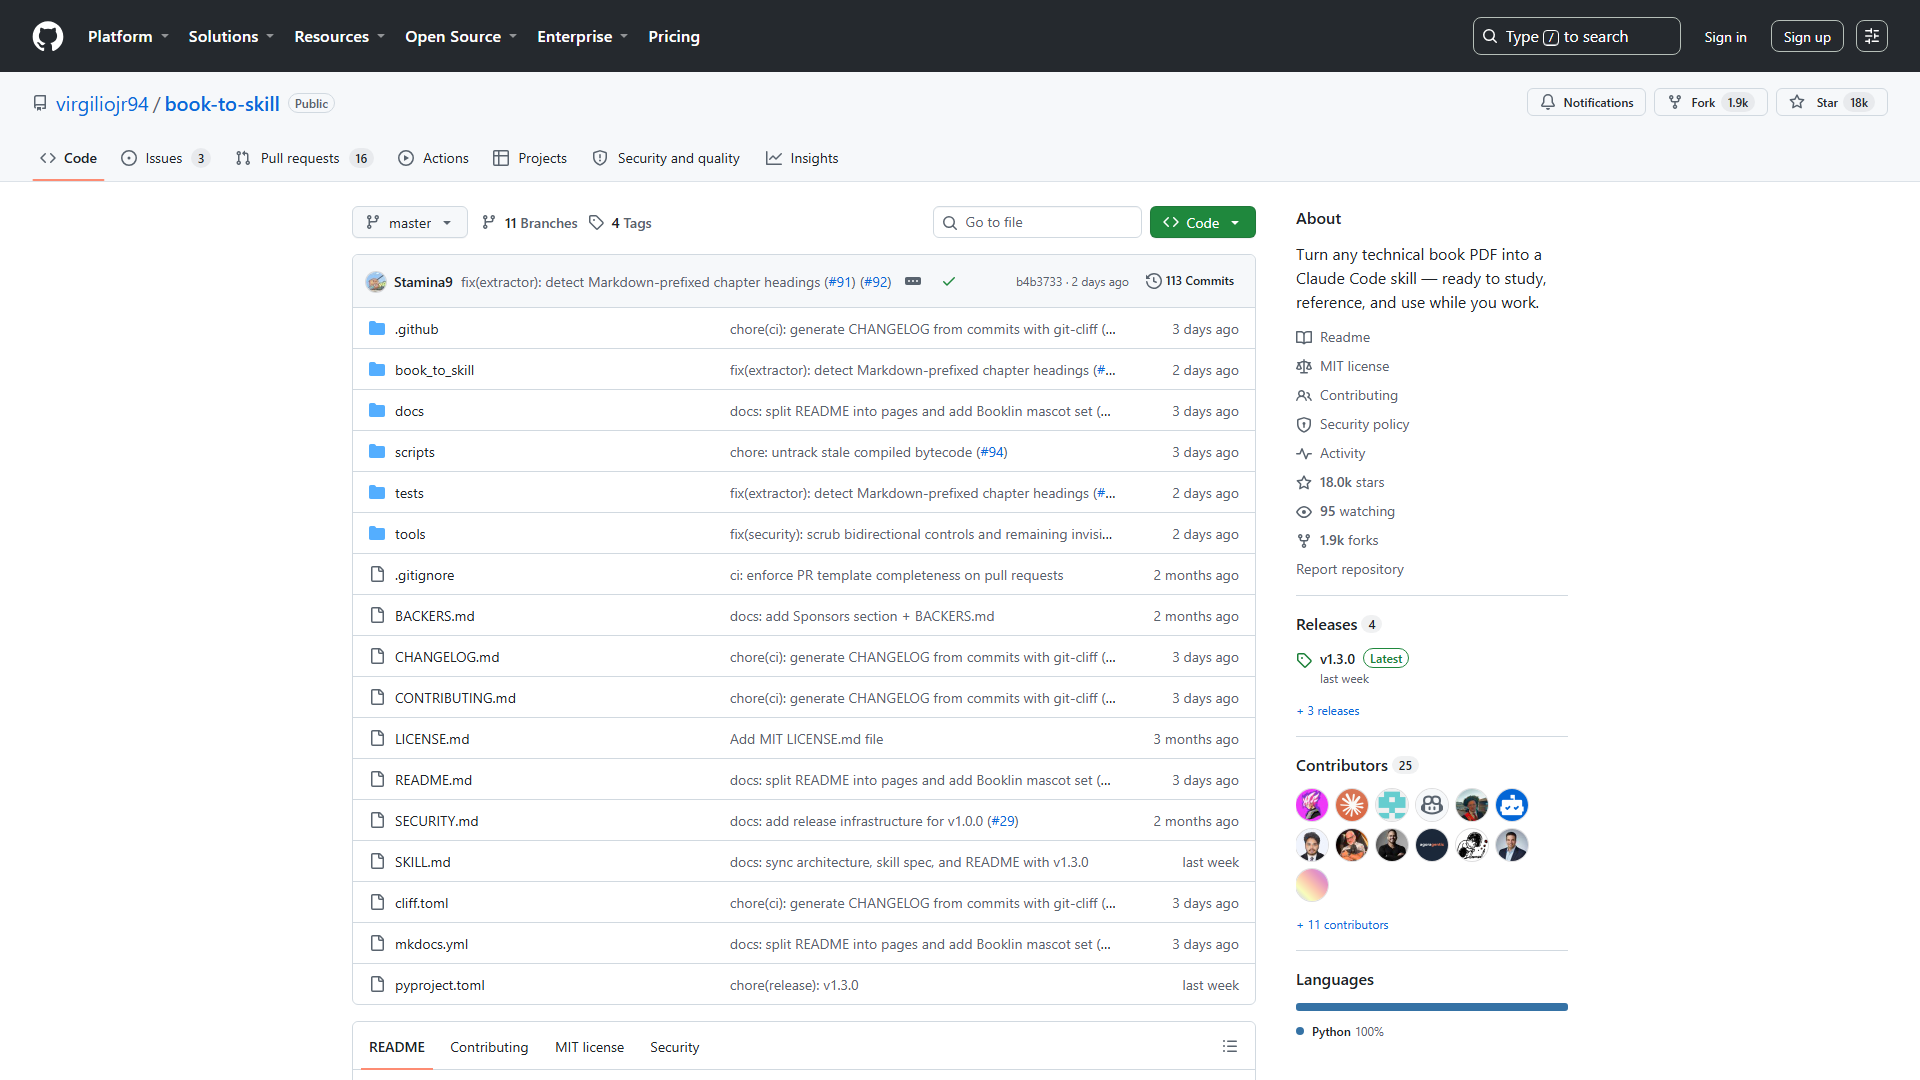Open the Projects tab

point(530,158)
